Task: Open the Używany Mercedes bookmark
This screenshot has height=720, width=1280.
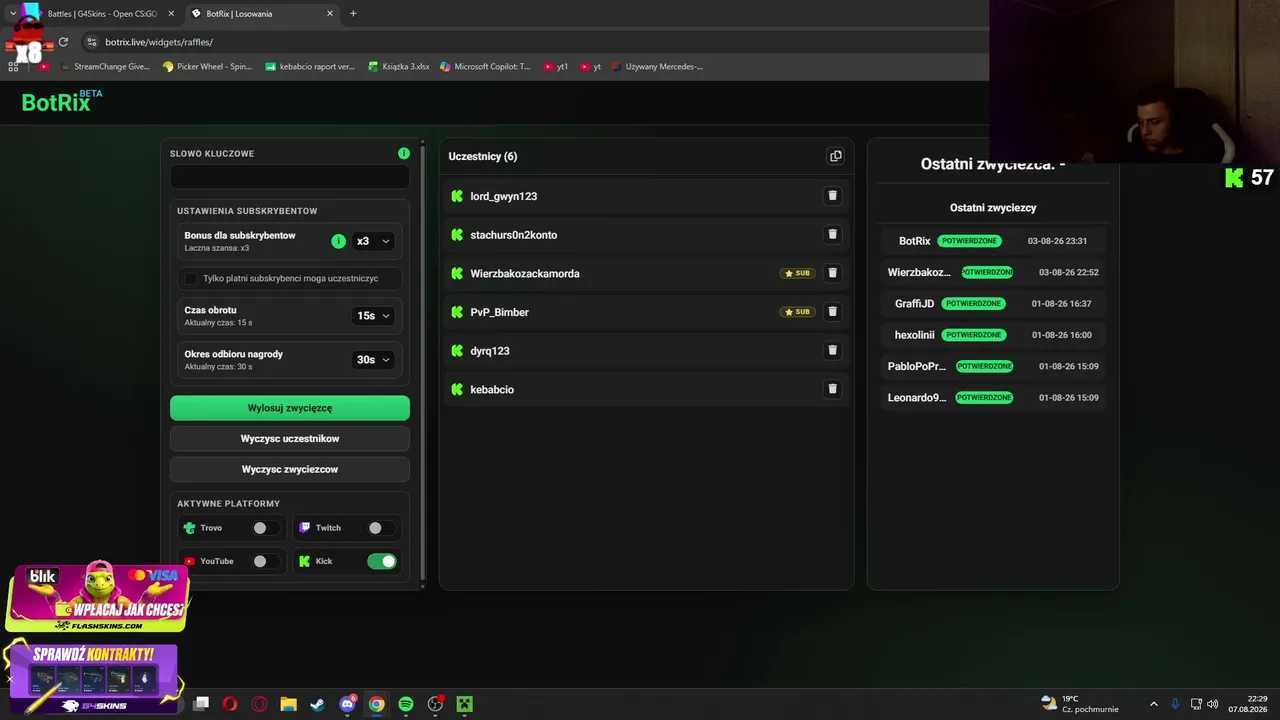Action: pos(657,67)
